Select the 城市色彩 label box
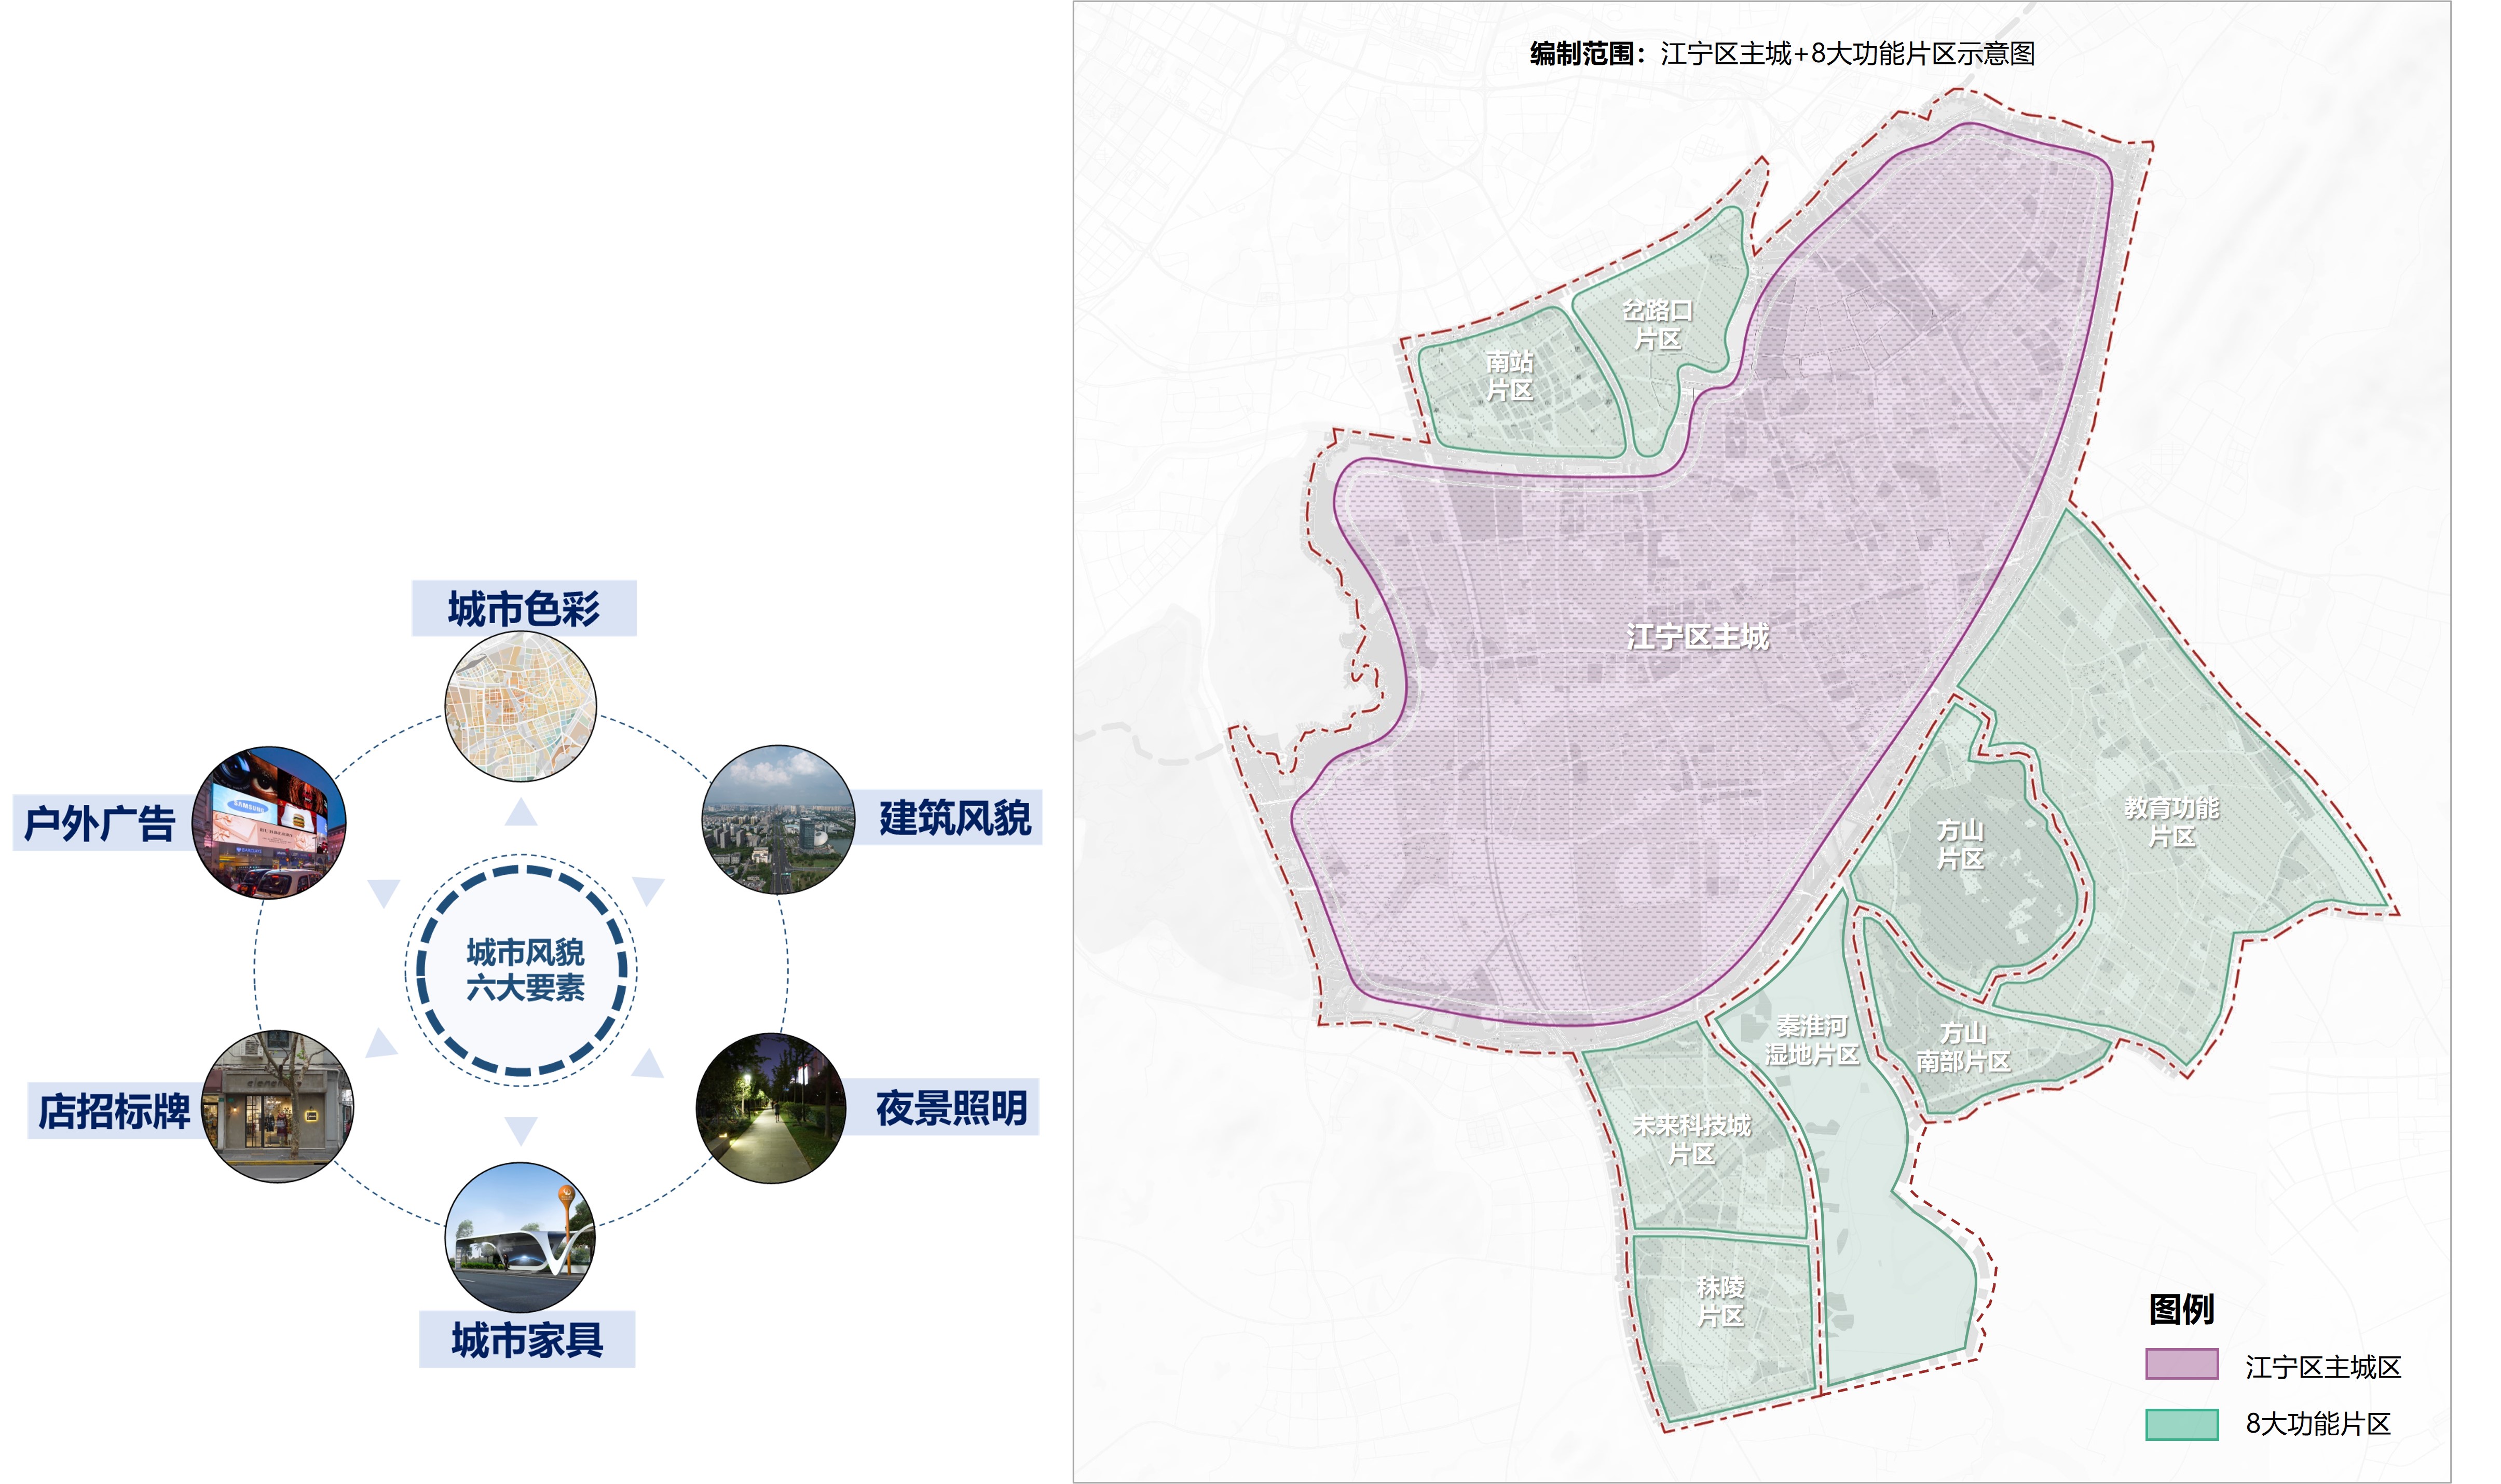 click(x=524, y=608)
